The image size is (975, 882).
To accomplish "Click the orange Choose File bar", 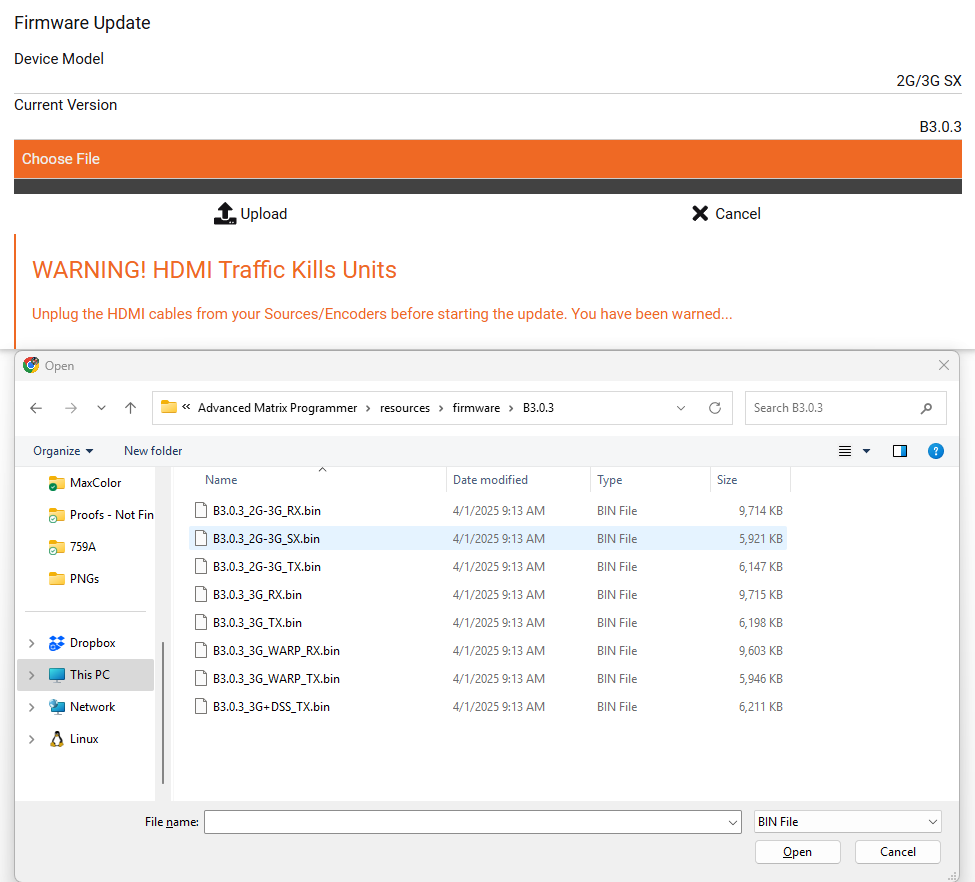I will [x=488, y=159].
